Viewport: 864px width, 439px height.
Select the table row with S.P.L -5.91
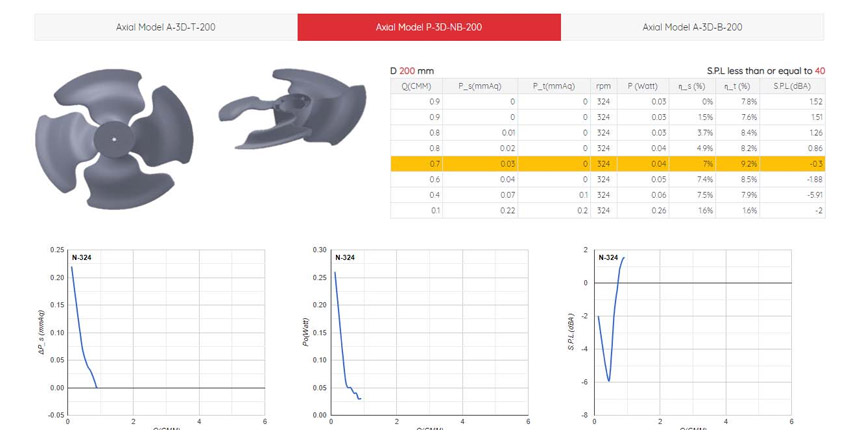[607, 195]
